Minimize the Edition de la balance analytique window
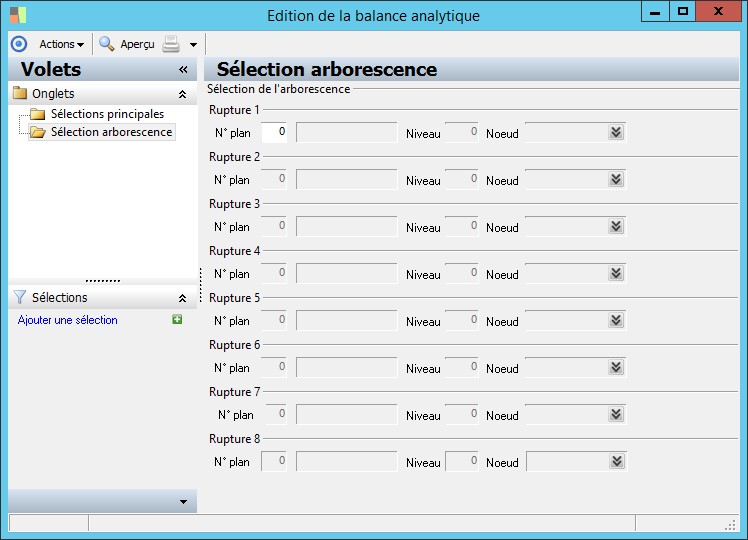Screen dimensions: 748x540 pyautogui.click(x=655, y=11)
